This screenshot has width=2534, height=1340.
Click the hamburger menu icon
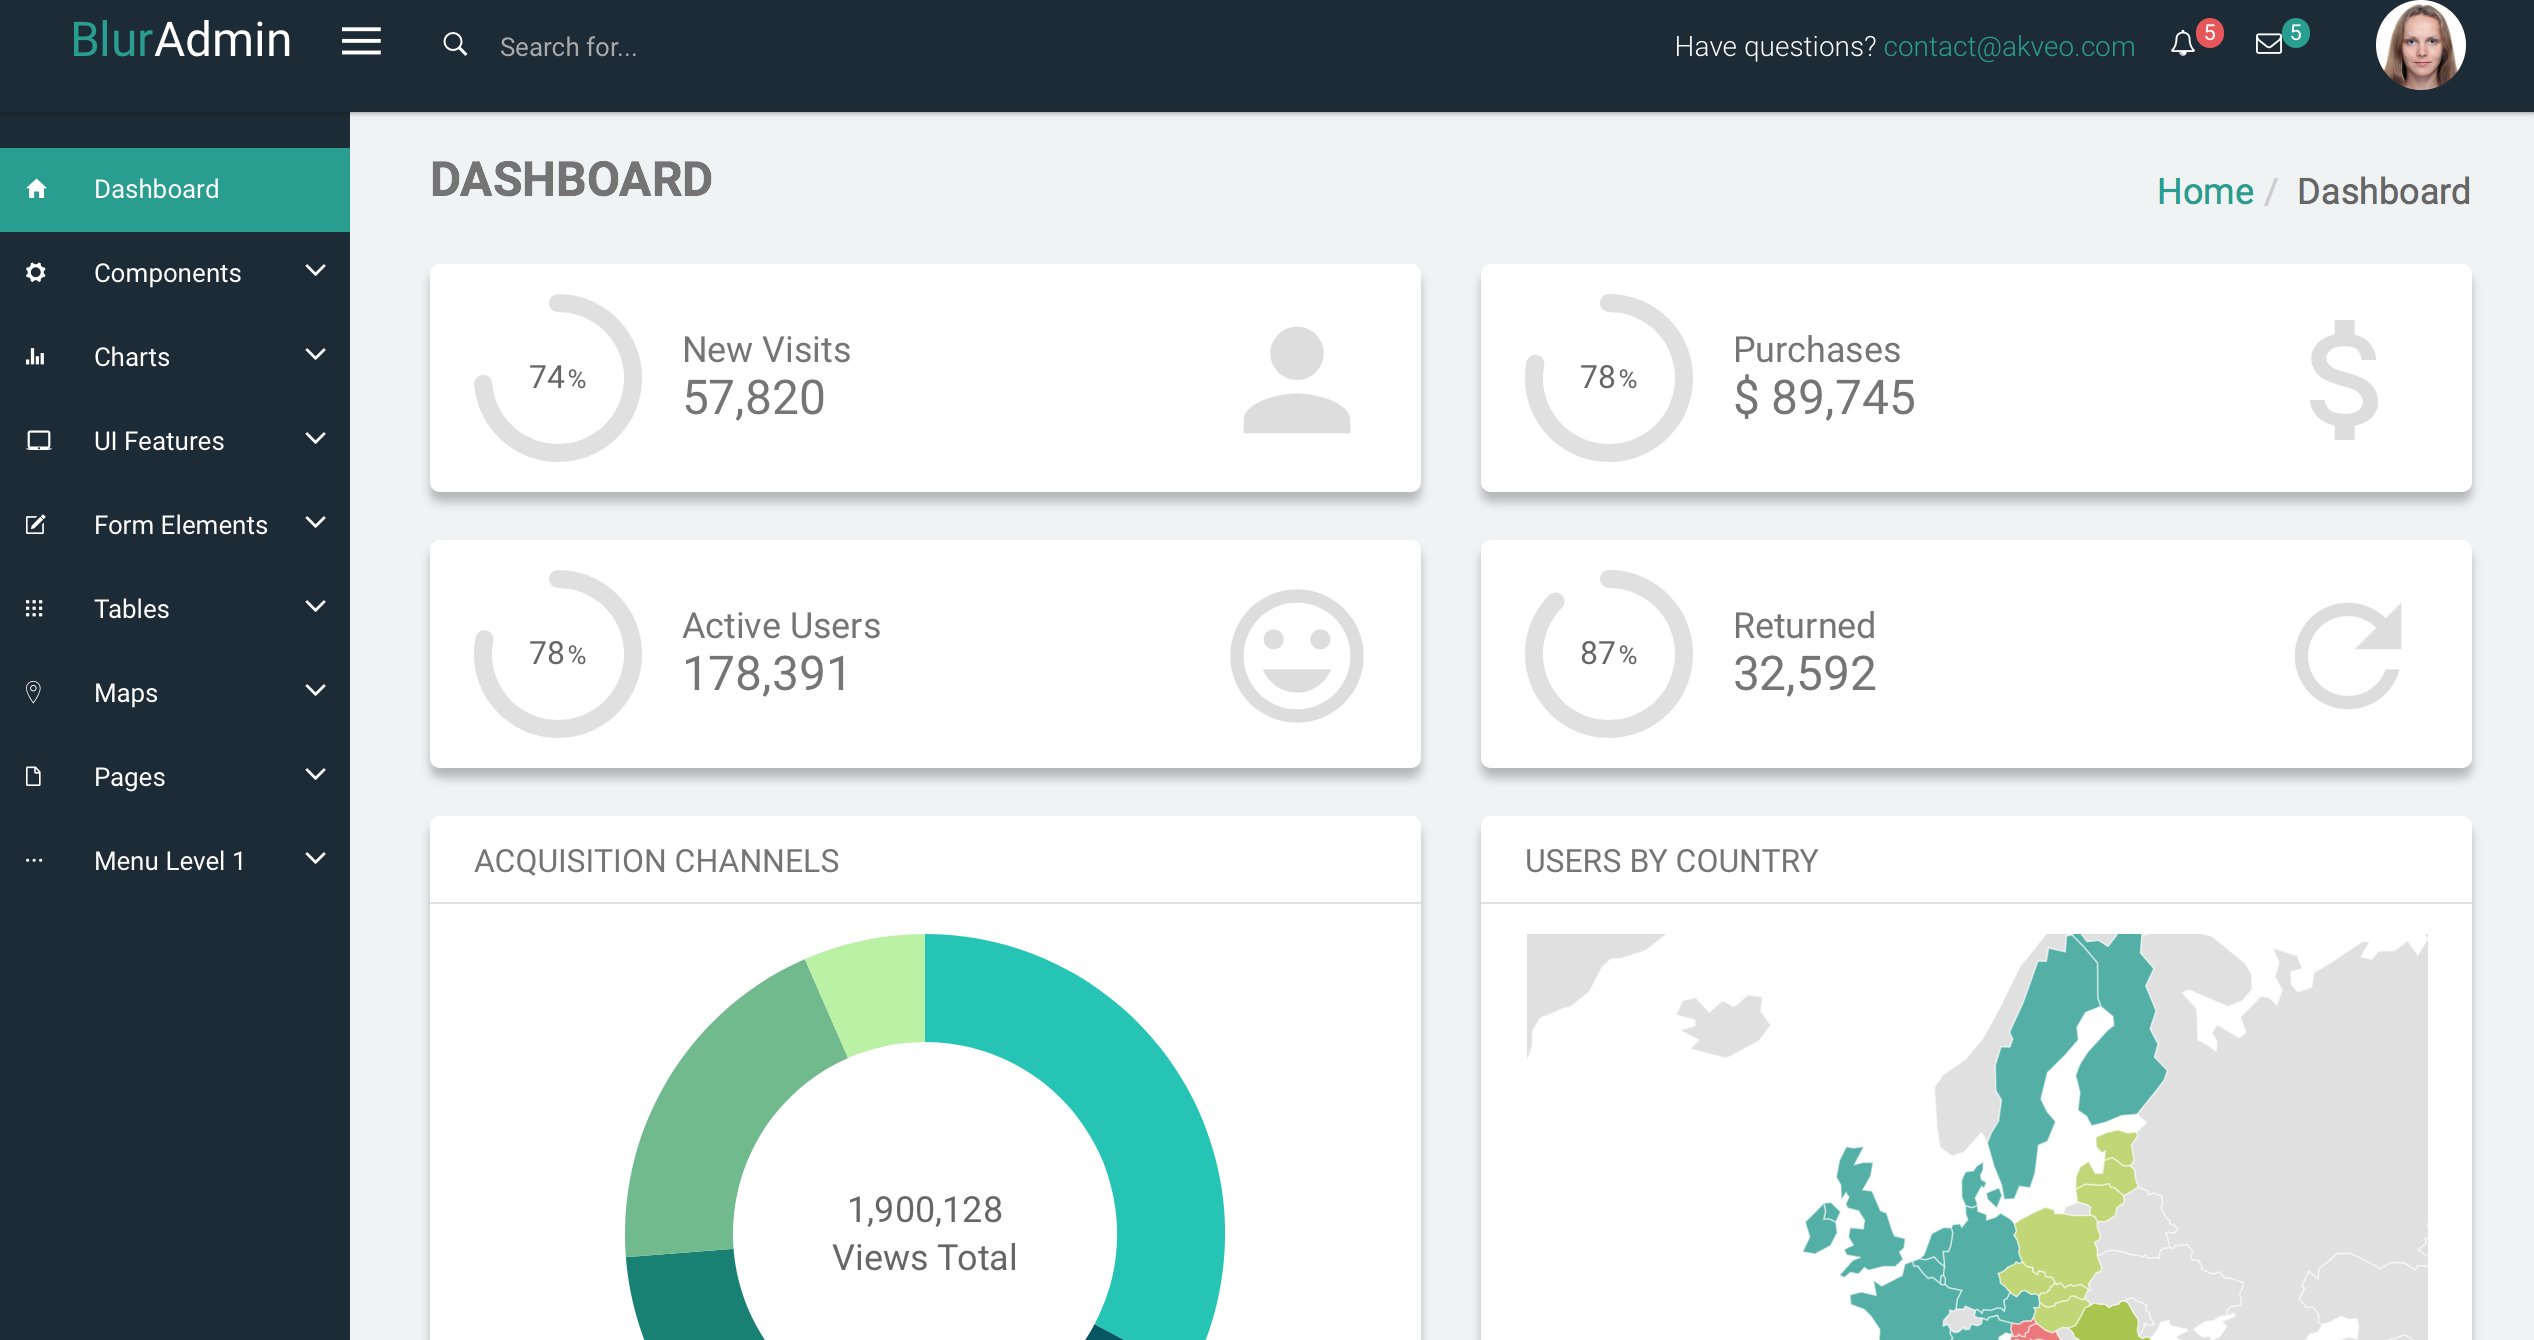click(361, 42)
